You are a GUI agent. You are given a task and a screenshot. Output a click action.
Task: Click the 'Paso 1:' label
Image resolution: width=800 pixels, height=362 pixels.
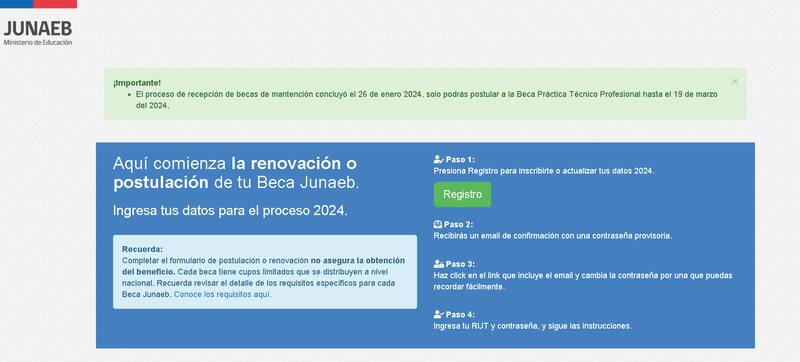coord(460,160)
